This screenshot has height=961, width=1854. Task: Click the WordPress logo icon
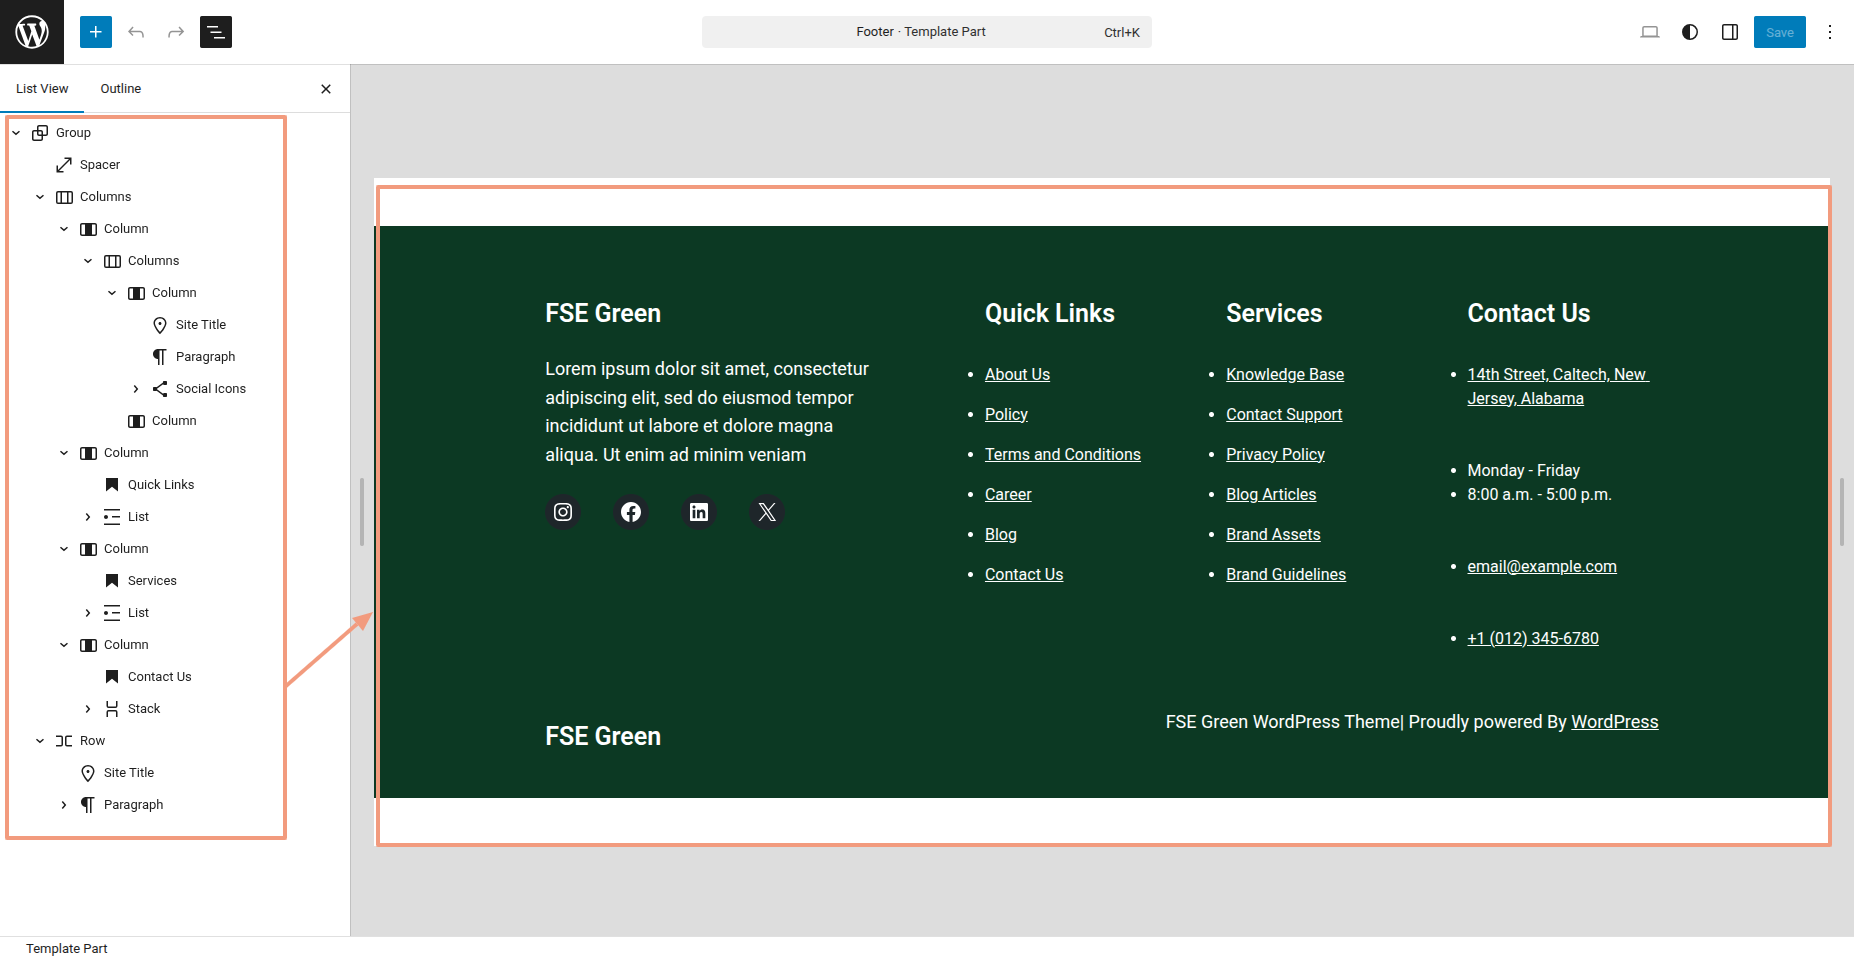tap(32, 32)
